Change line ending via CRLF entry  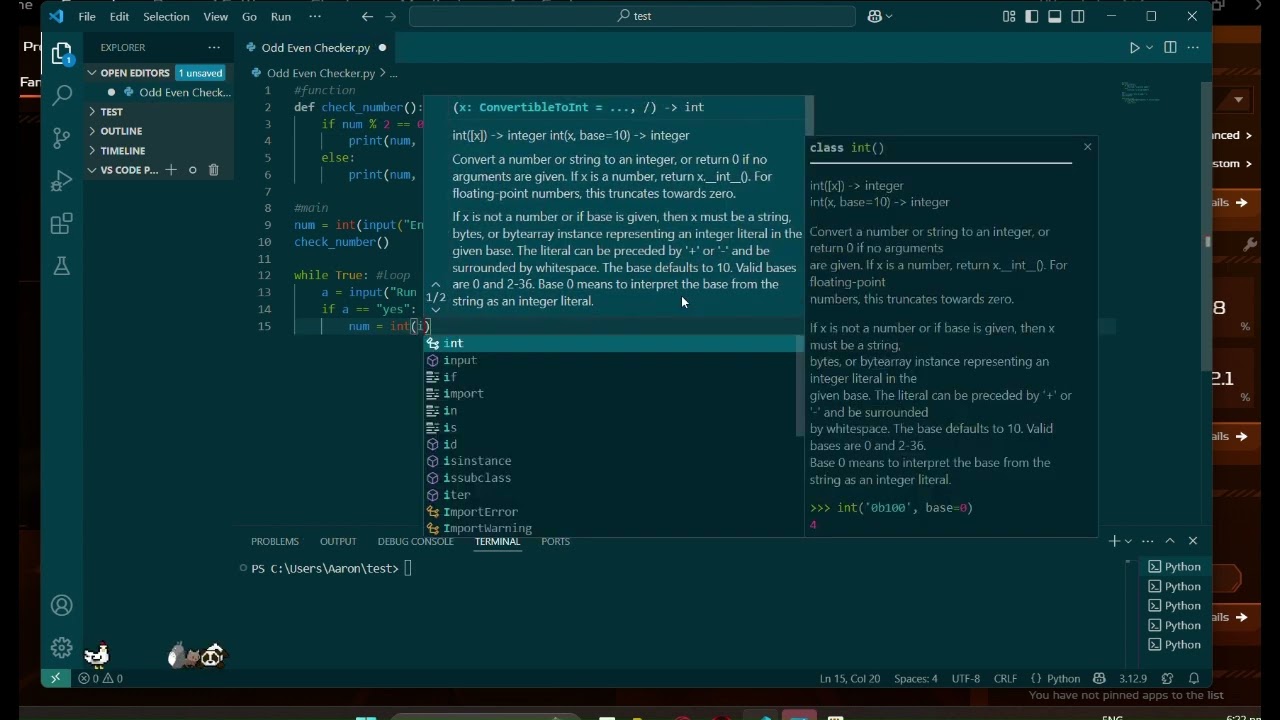point(1005,678)
